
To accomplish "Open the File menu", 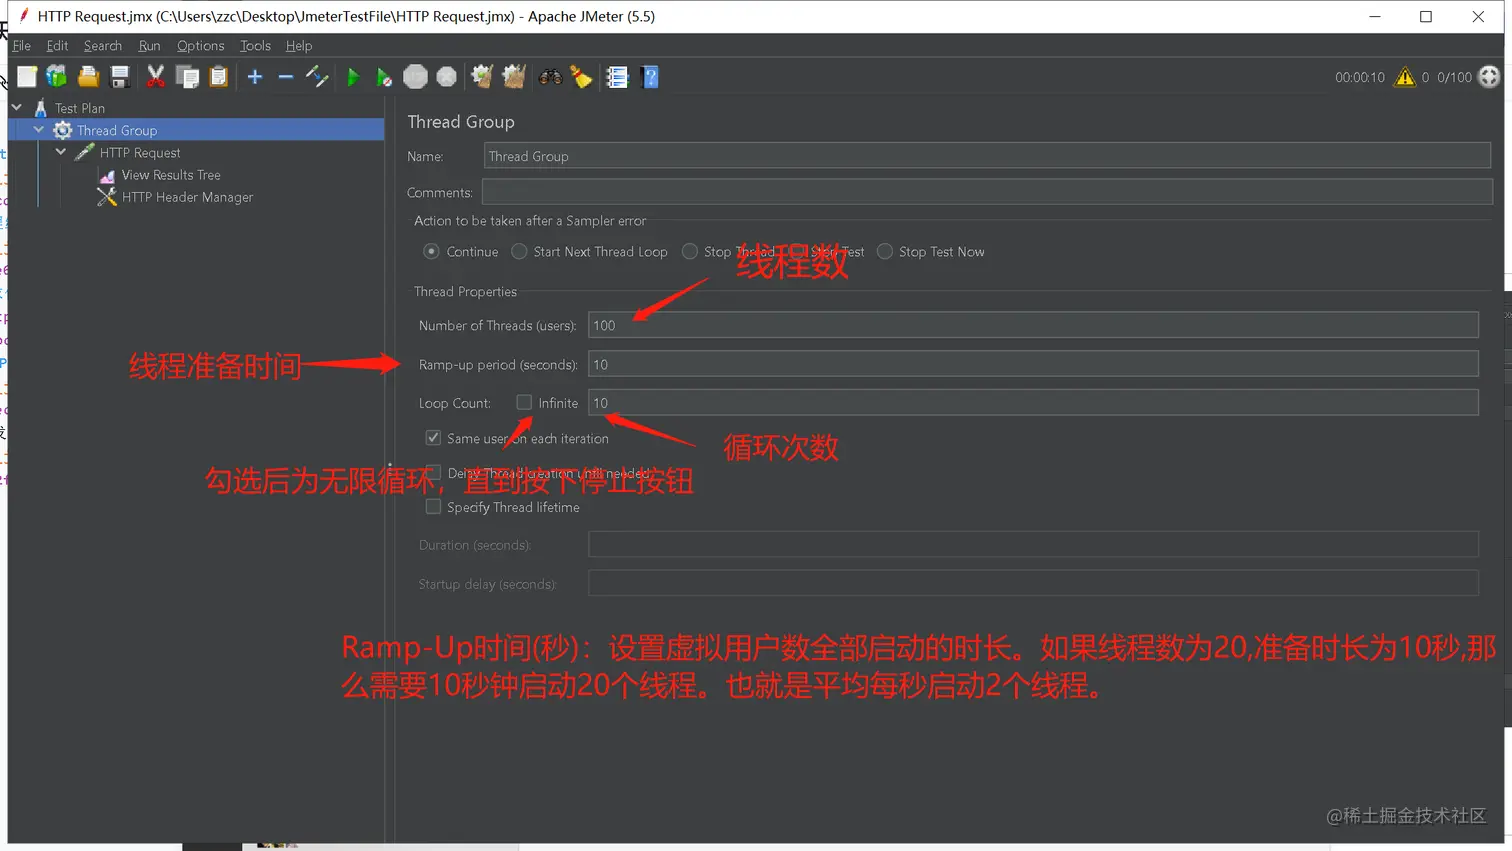I will pos(22,46).
